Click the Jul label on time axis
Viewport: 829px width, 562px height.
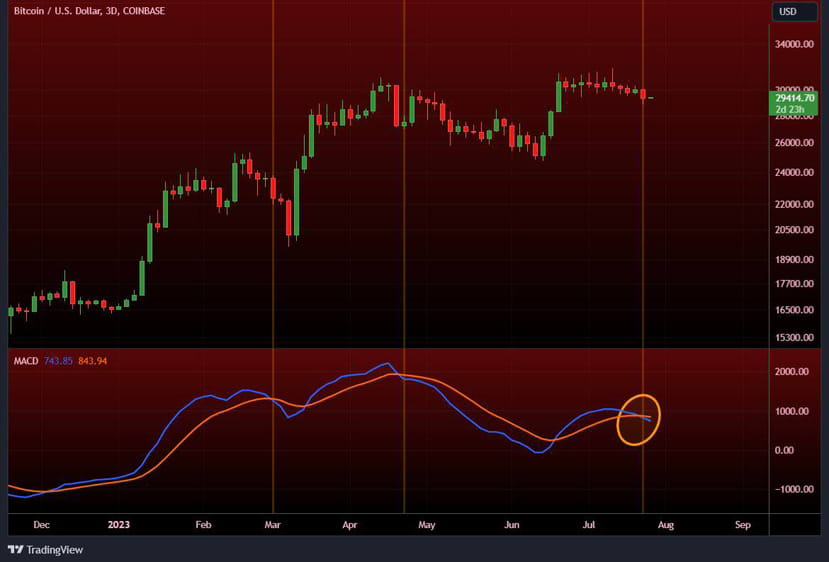click(588, 525)
